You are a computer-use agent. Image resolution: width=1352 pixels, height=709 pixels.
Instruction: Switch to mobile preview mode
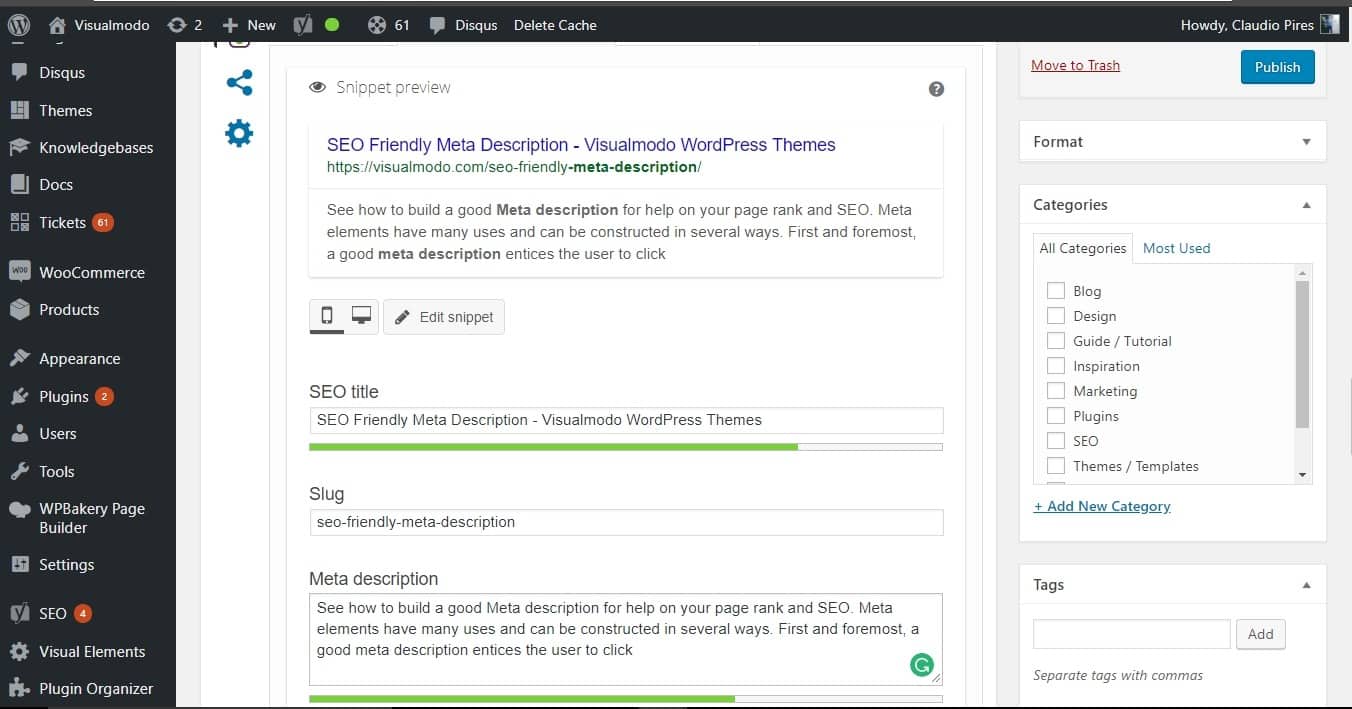click(x=327, y=317)
